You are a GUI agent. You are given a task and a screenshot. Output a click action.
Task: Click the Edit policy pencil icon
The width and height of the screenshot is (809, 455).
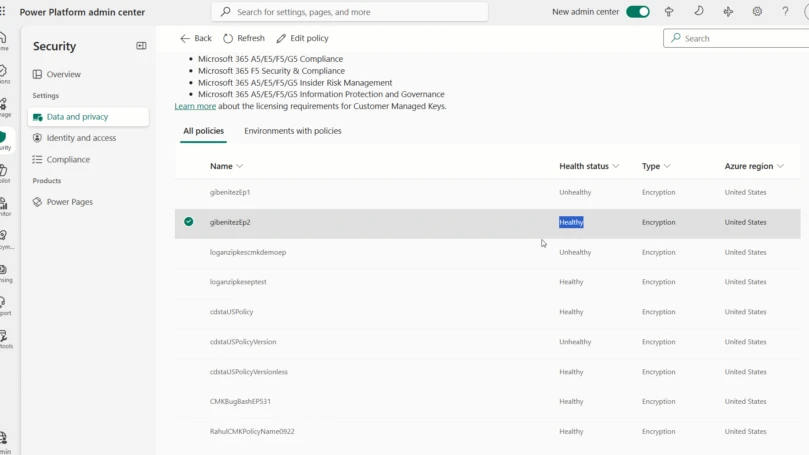[281, 38]
